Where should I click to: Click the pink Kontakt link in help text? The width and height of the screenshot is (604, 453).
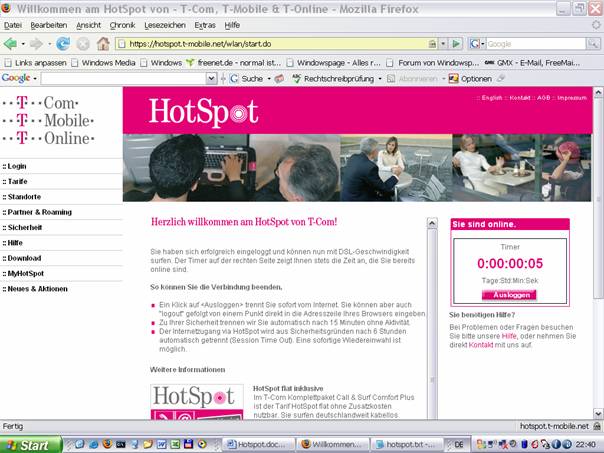click(481, 345)
